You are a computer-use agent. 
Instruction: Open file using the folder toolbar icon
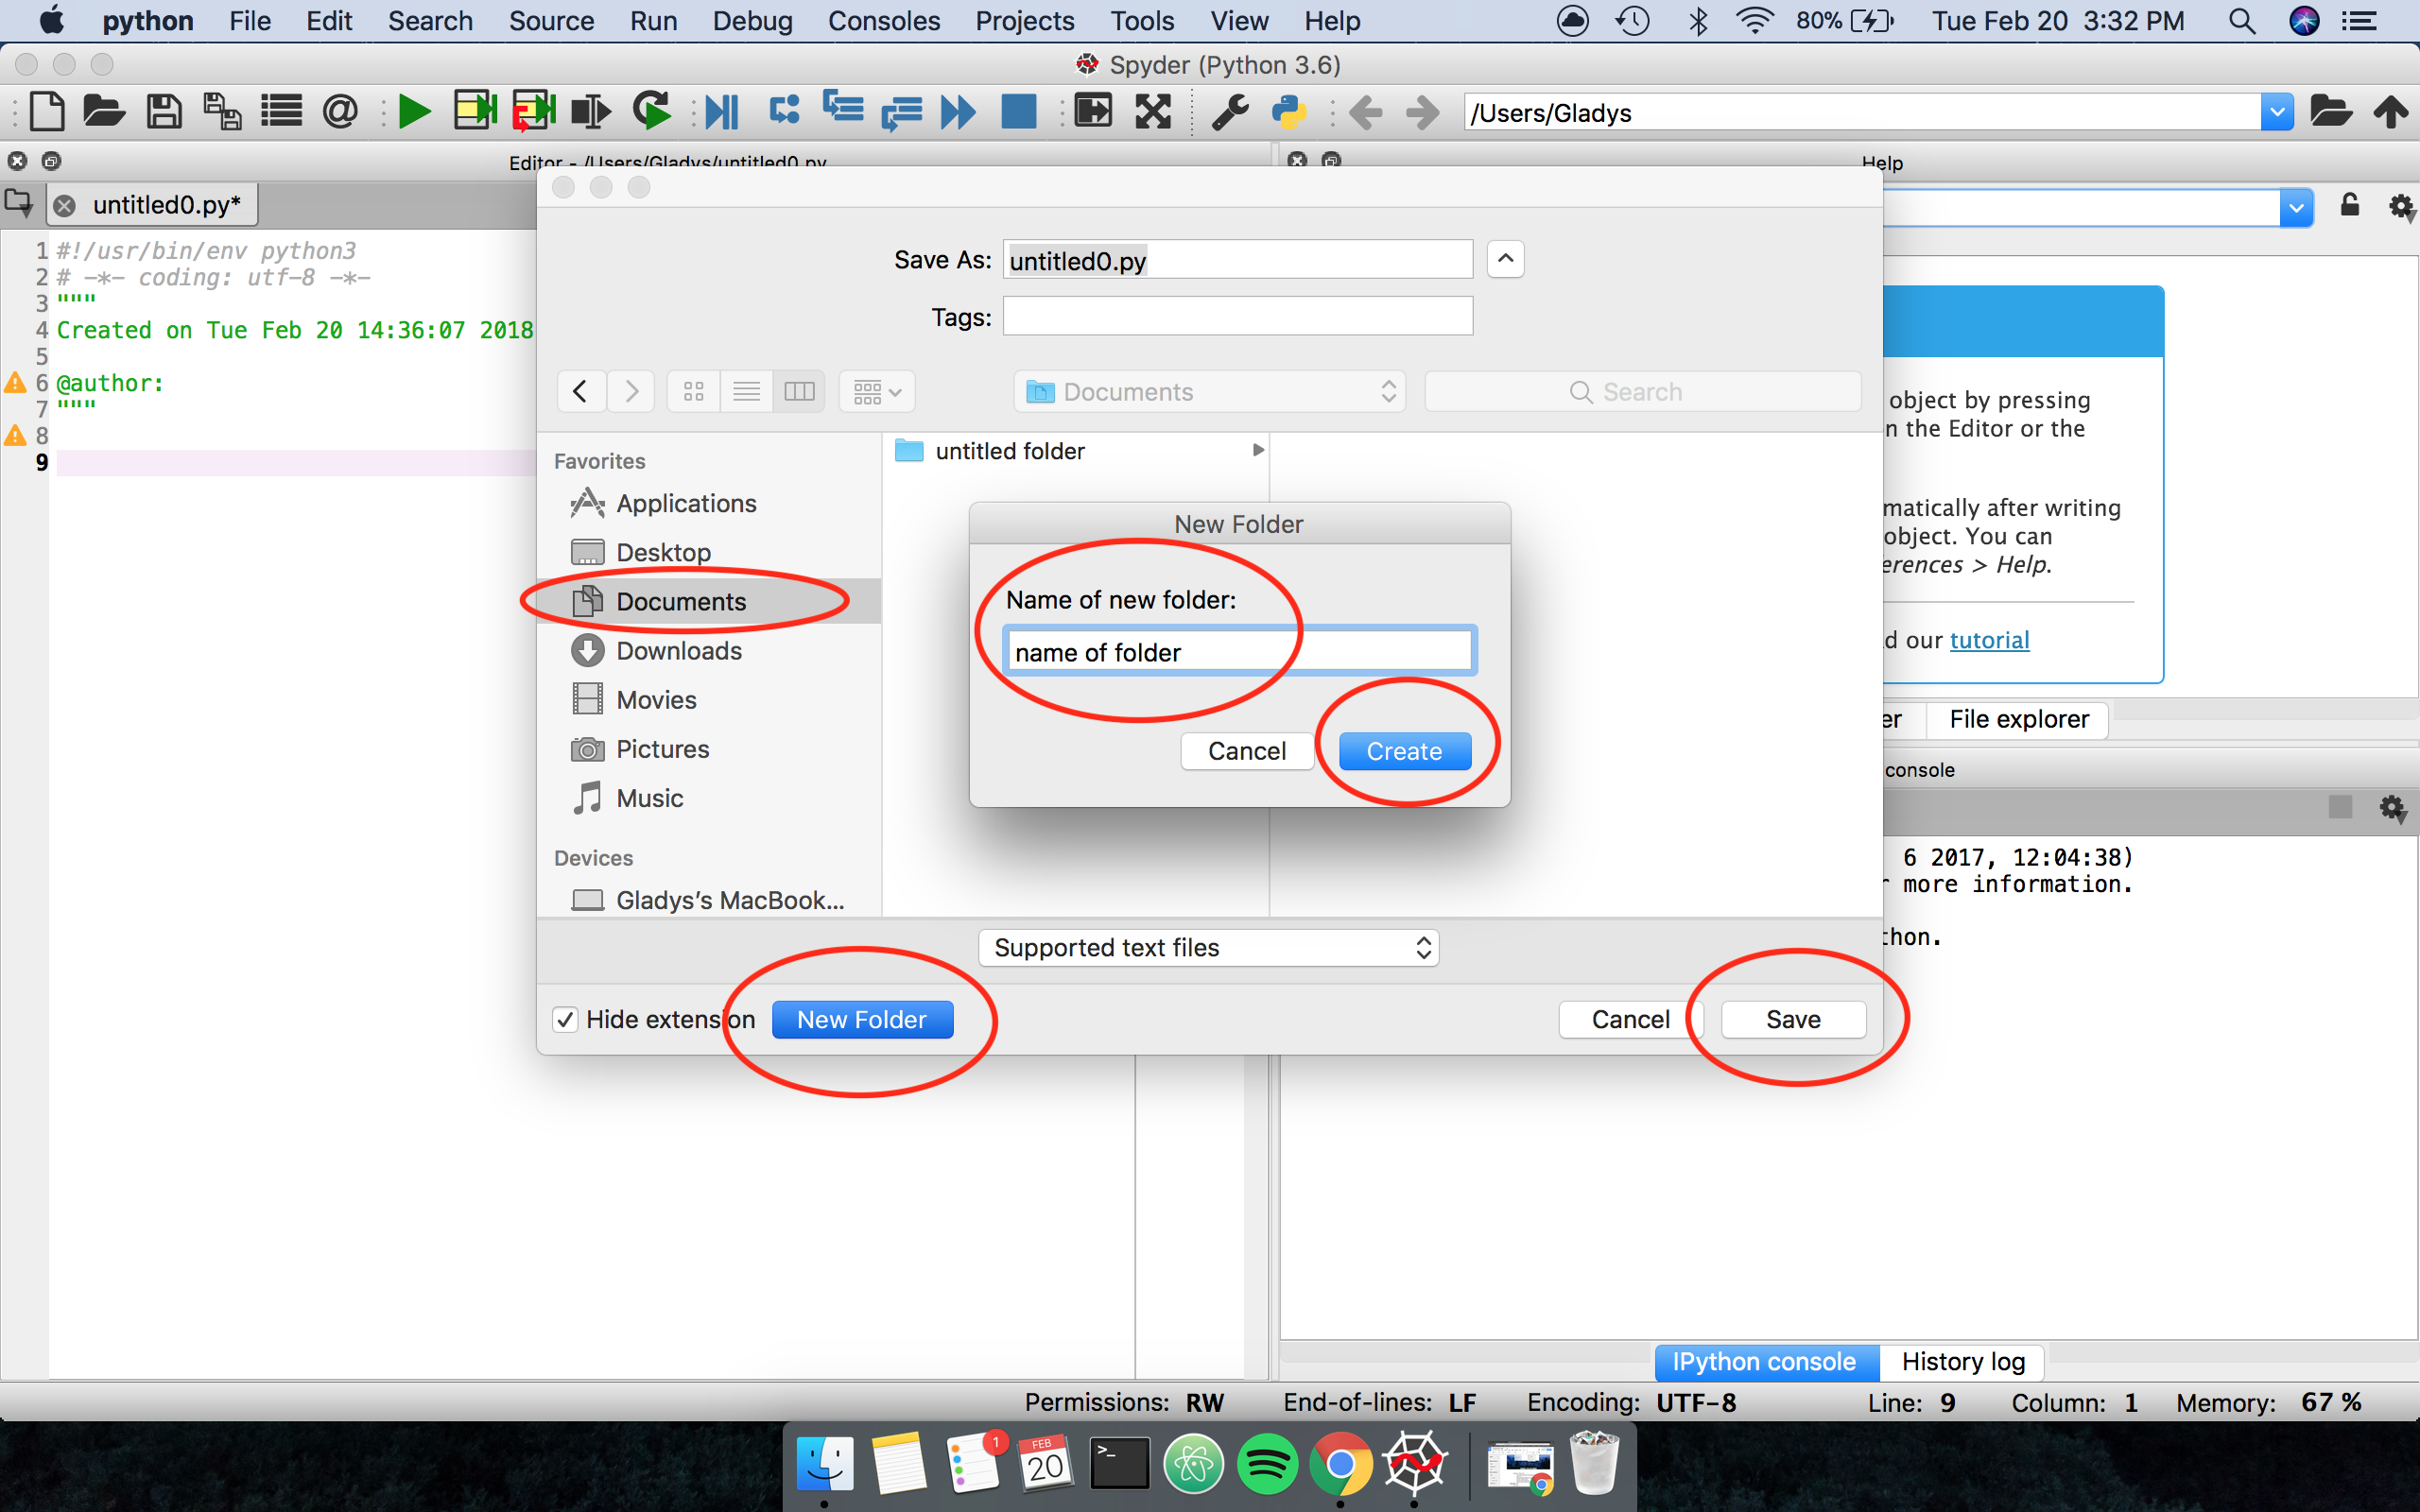[103, 111]
